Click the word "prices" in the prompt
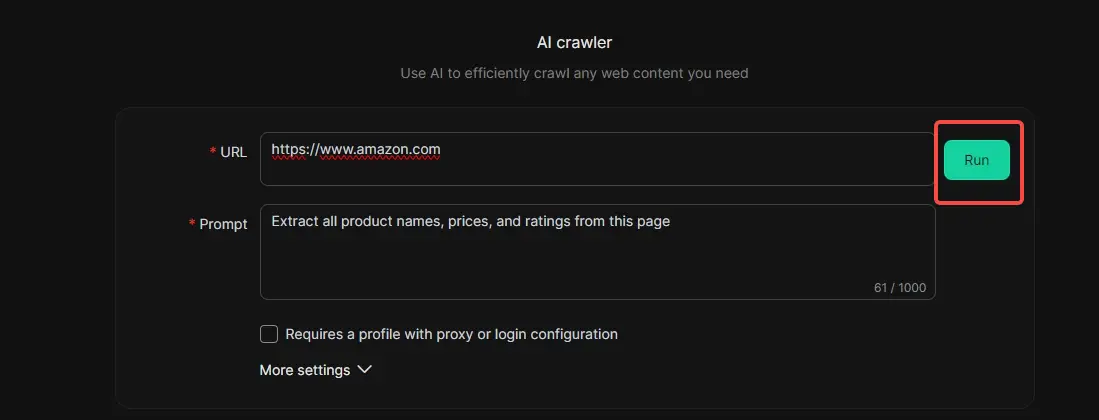 coord(469,221)
